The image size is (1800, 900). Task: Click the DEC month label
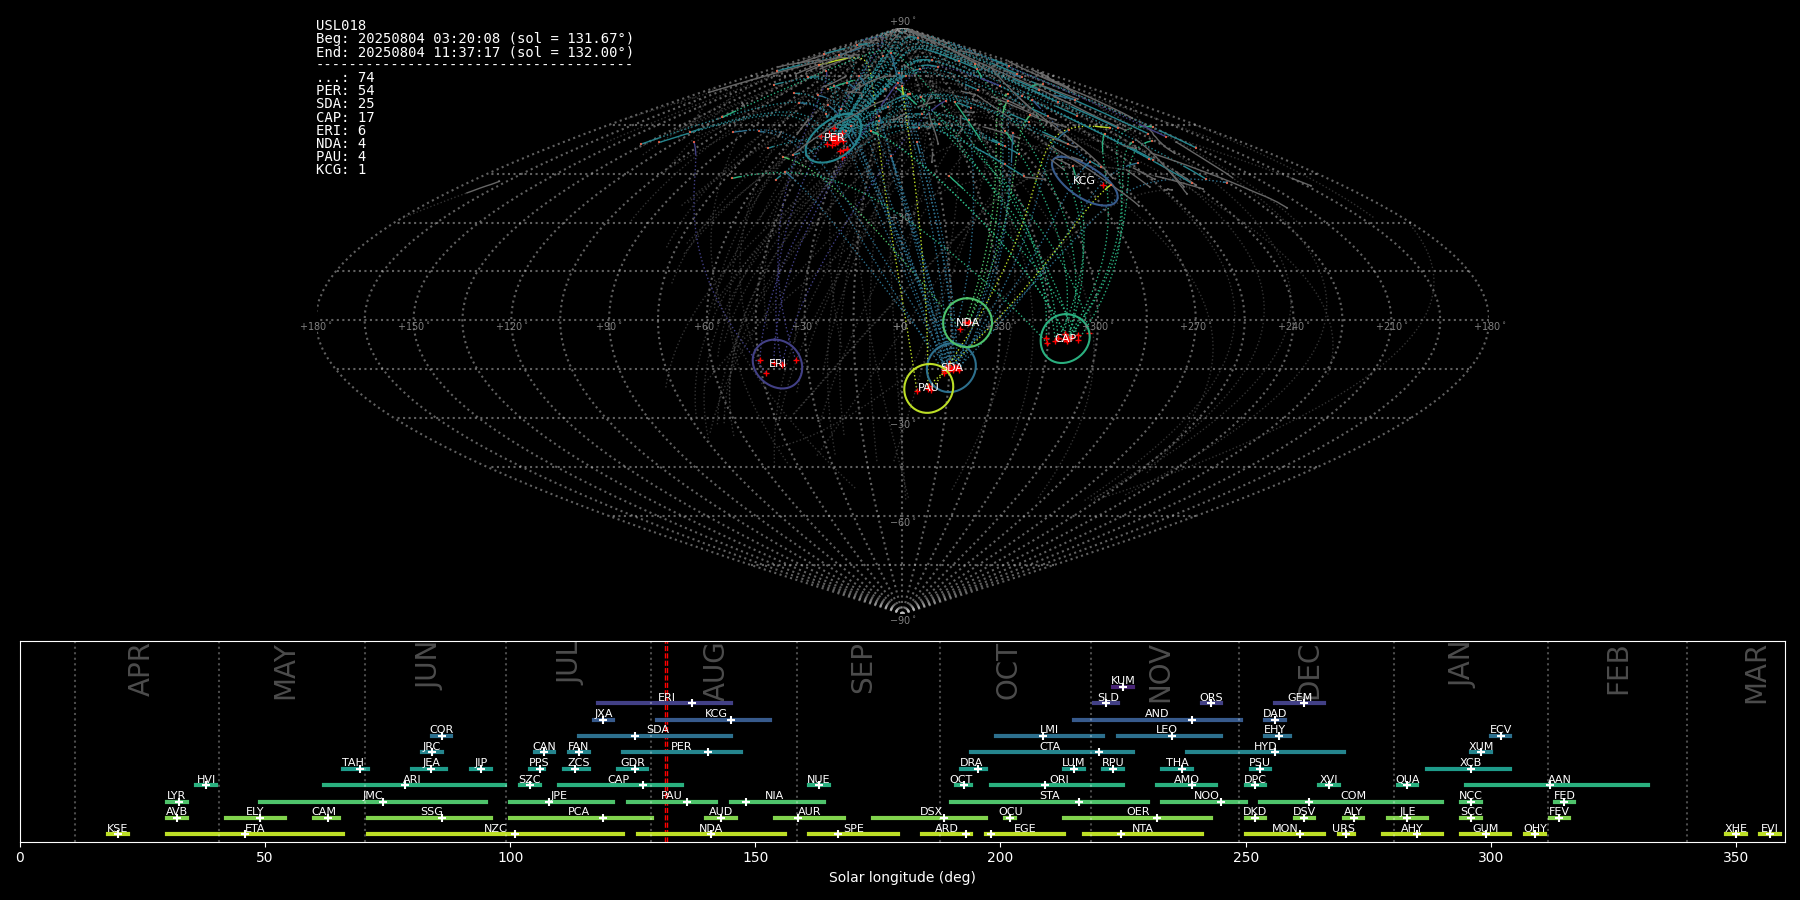click(1309, 672)
